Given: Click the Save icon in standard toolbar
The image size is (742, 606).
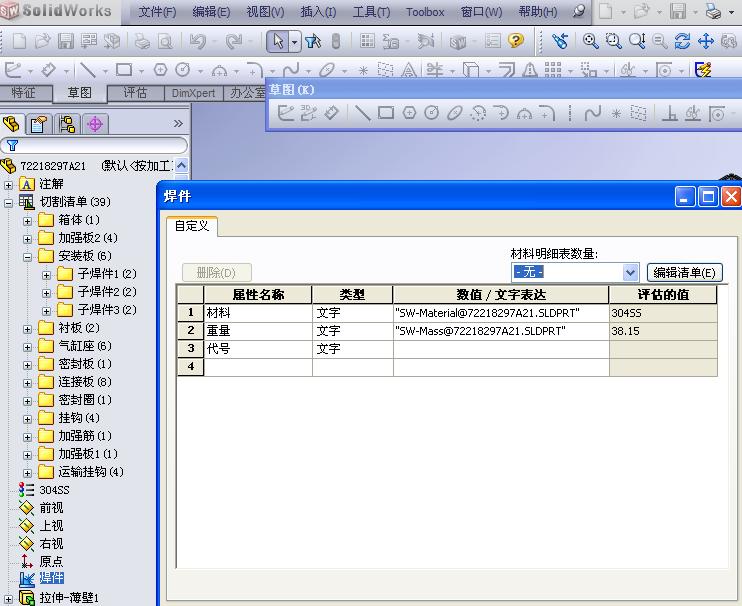Looking at the screenshot, I should [x=66, y=41].
